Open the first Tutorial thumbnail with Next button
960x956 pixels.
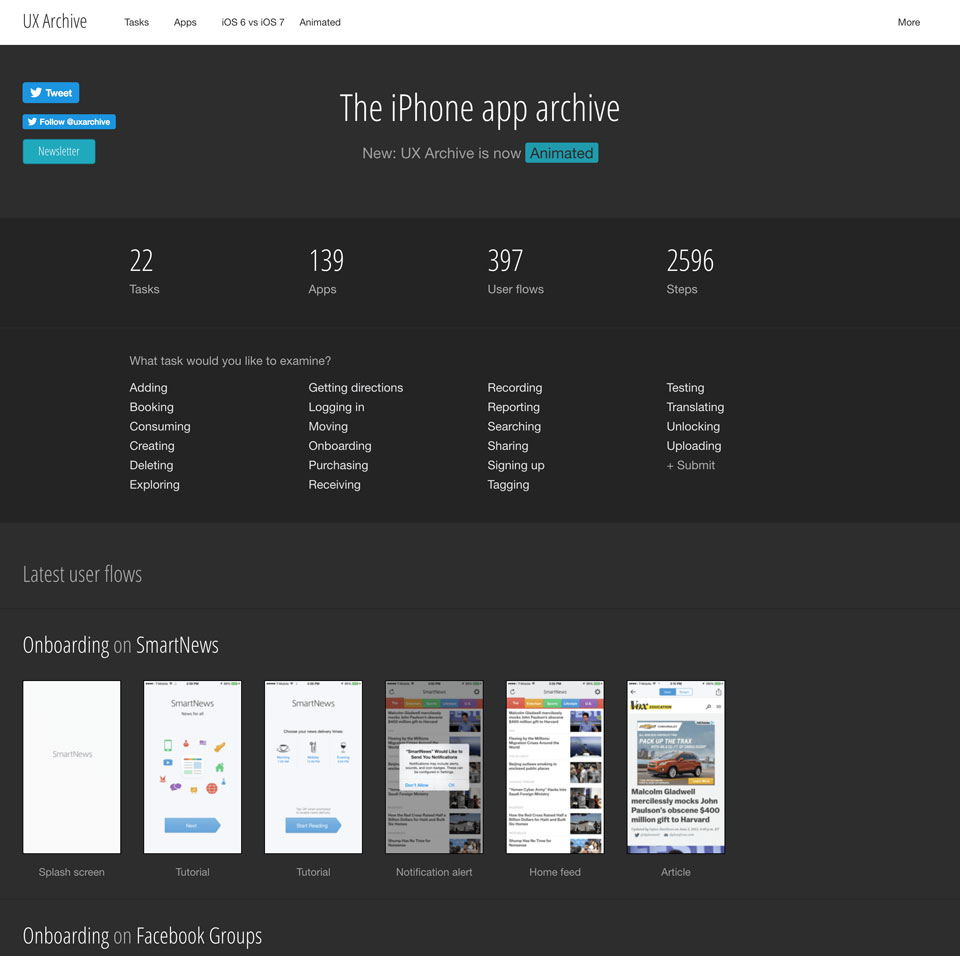point(192,767)
